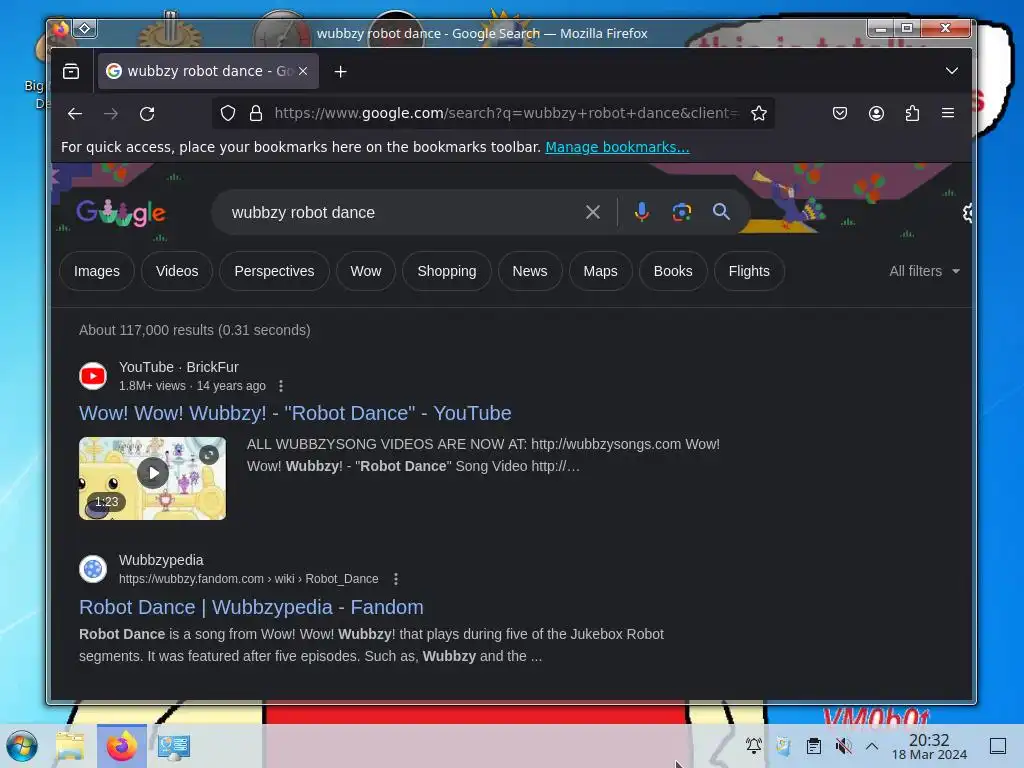
Task: Open the system settings taskbar icon
Action: 173,746
